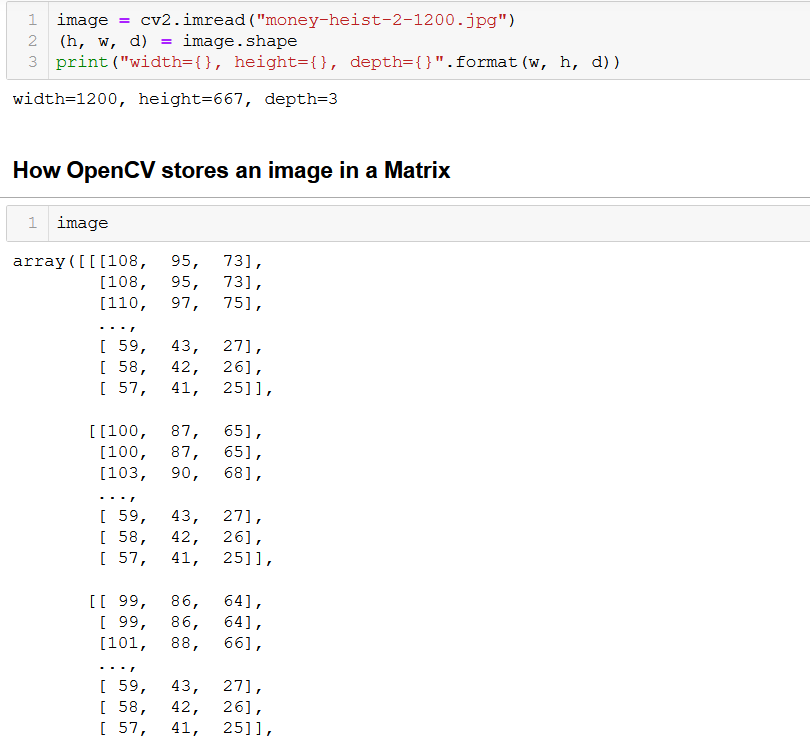
Task: Click the second cell containing 'image'
Action: pyautogui.click(x=408, y=223)
